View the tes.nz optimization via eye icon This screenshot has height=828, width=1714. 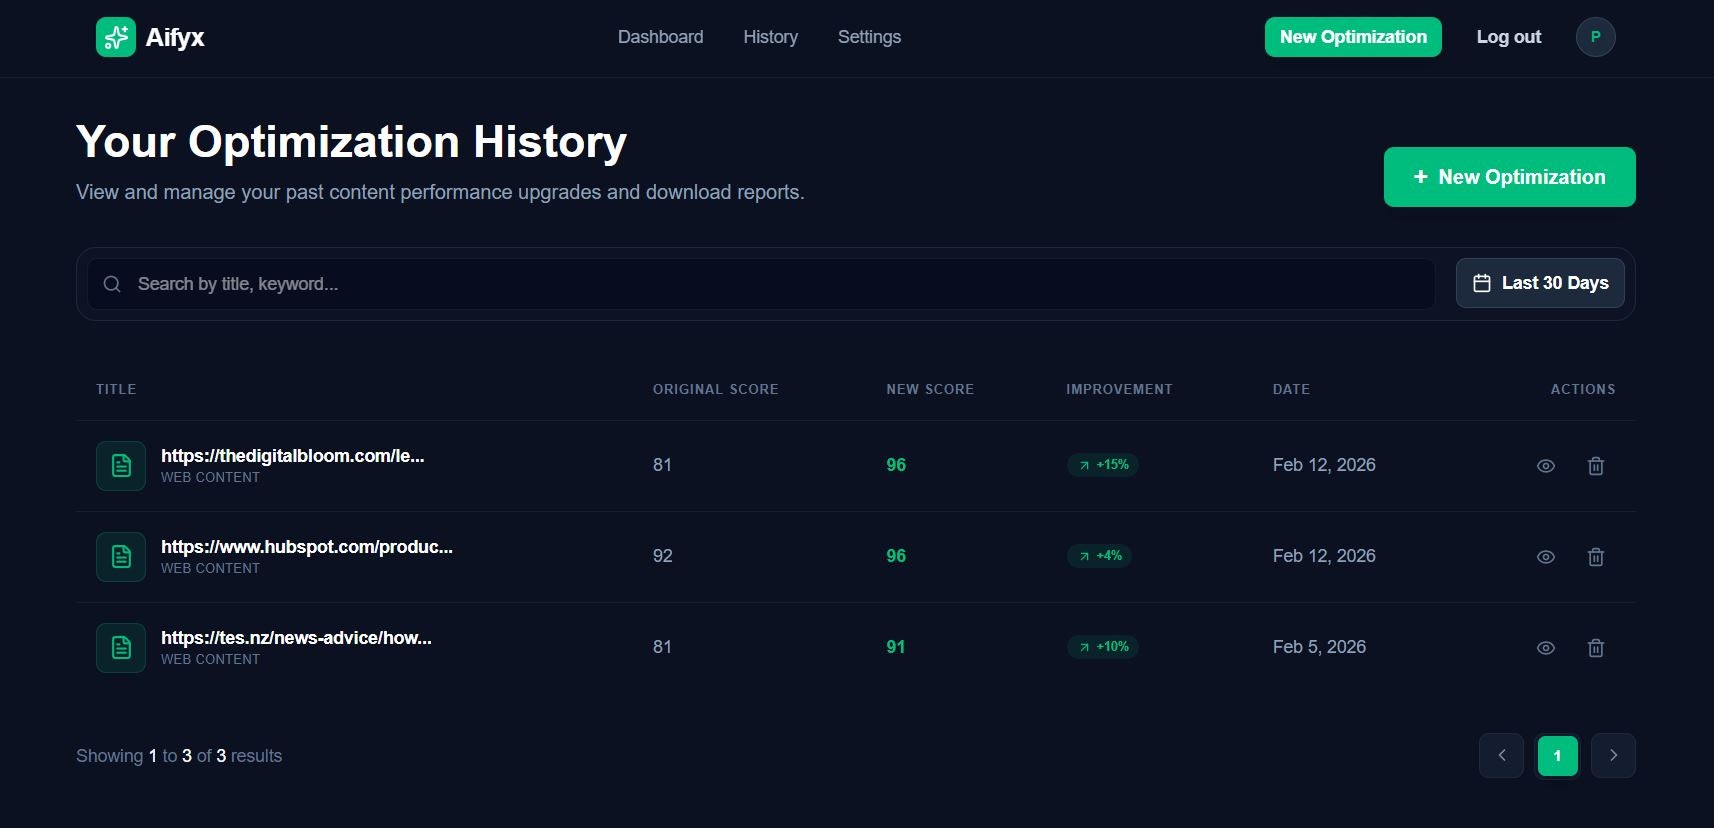[1545, 648]
